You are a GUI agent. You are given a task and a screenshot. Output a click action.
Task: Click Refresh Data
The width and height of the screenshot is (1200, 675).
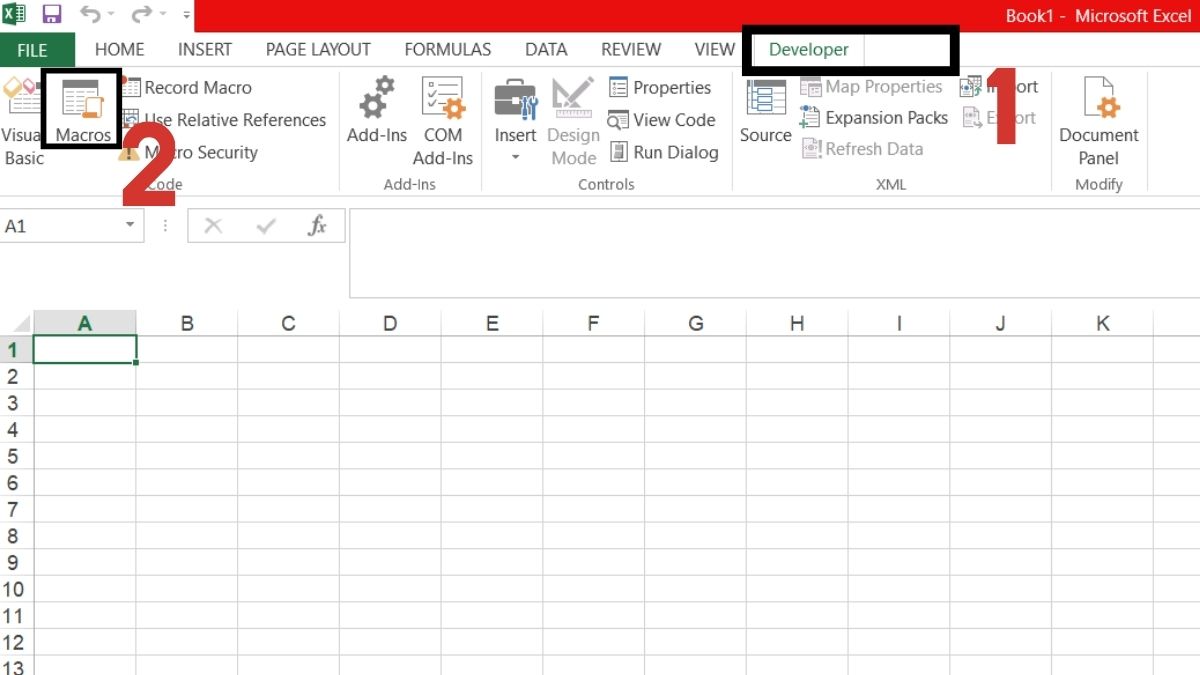point(862,149)
